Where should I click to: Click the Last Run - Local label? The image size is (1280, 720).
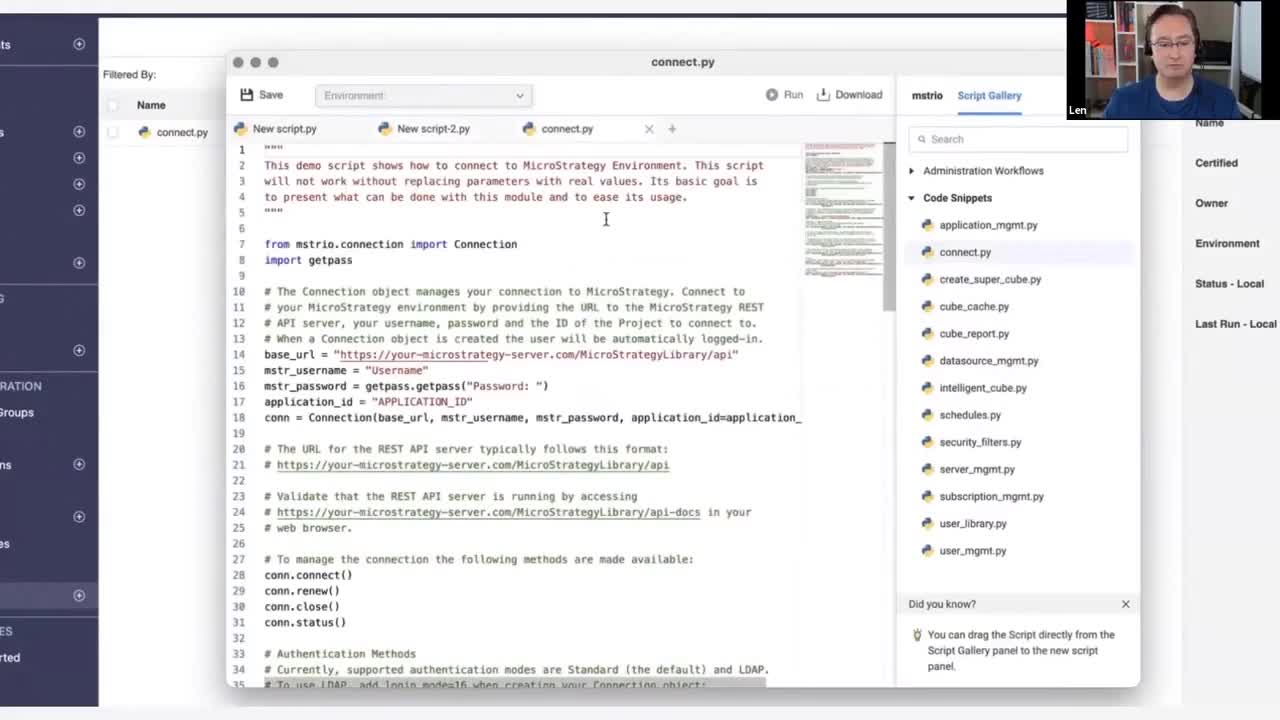click(x=1236, y=324)
